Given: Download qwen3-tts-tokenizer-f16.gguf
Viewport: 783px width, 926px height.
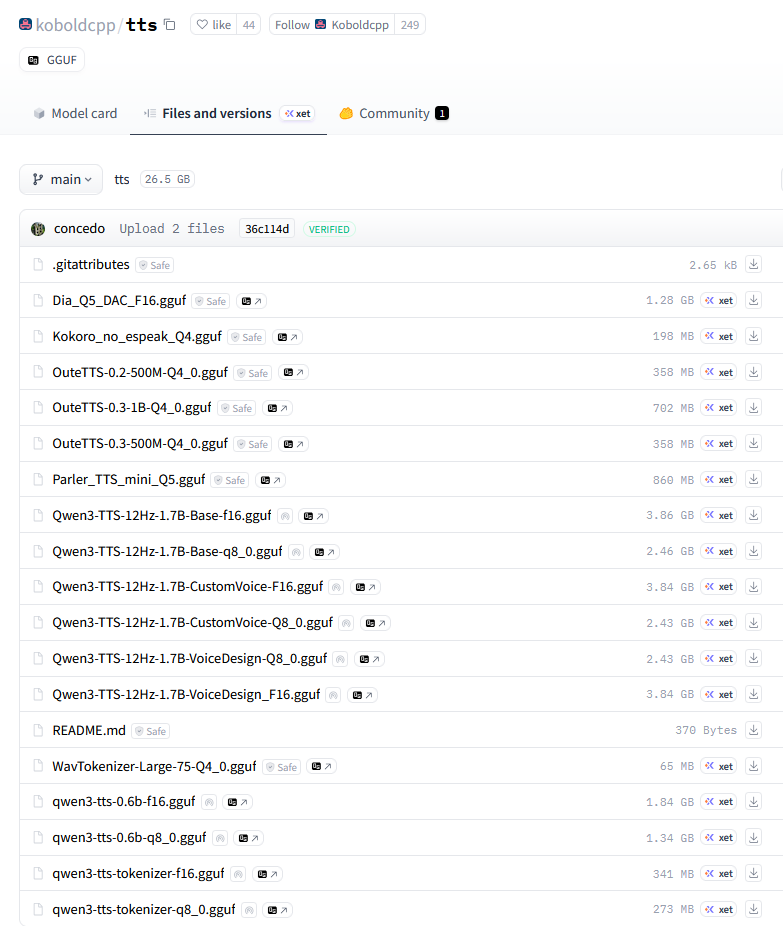Looking at the screenshot, I should coord(753,873).
